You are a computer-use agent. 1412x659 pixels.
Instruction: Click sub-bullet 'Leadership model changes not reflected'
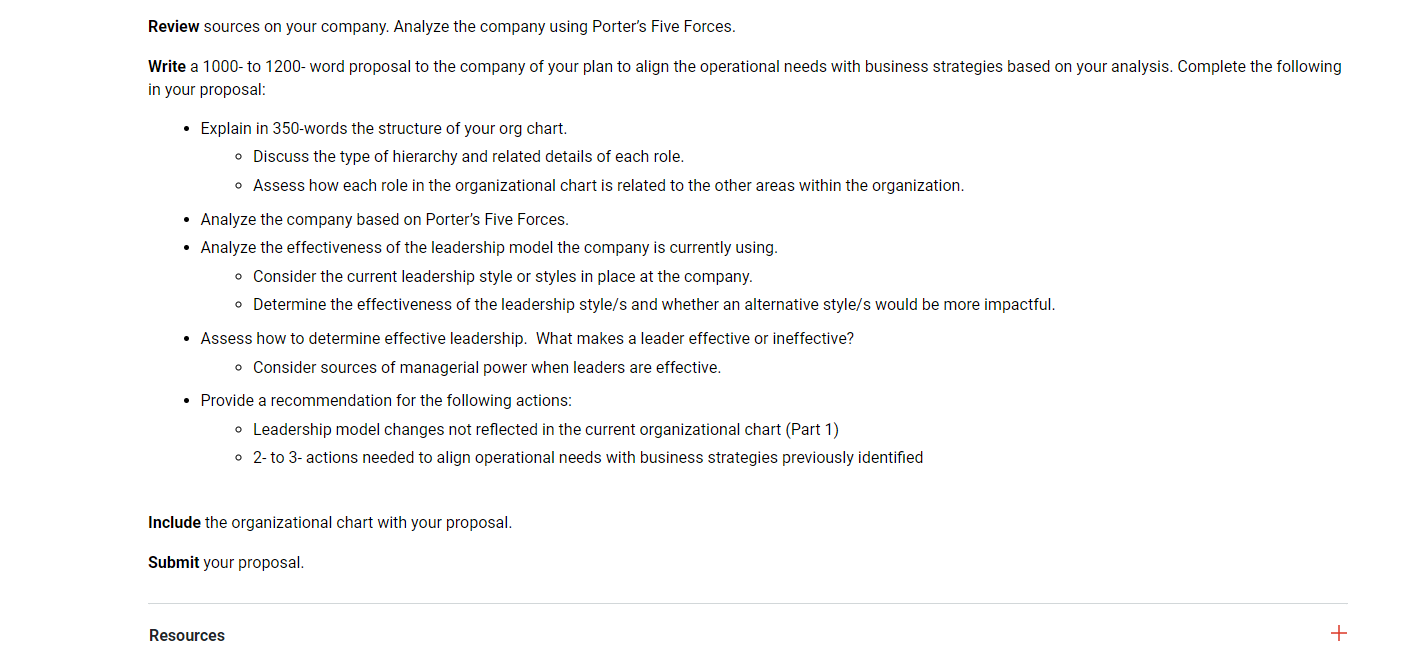[546, 429]
